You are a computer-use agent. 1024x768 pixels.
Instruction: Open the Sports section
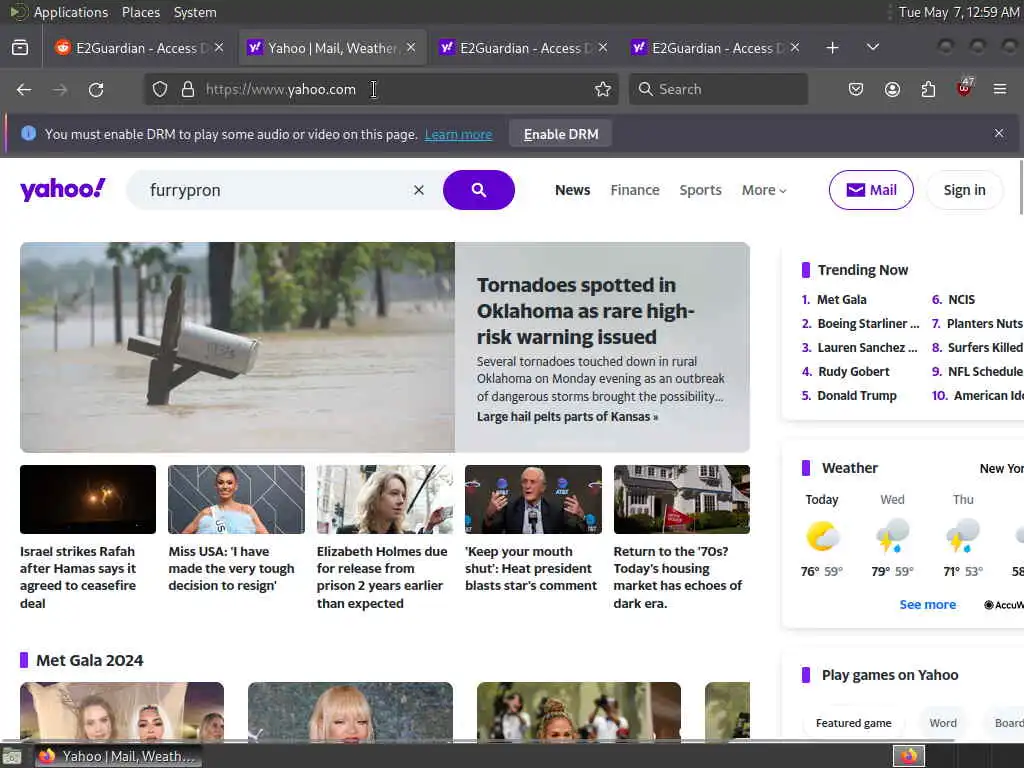coord(700,190)
